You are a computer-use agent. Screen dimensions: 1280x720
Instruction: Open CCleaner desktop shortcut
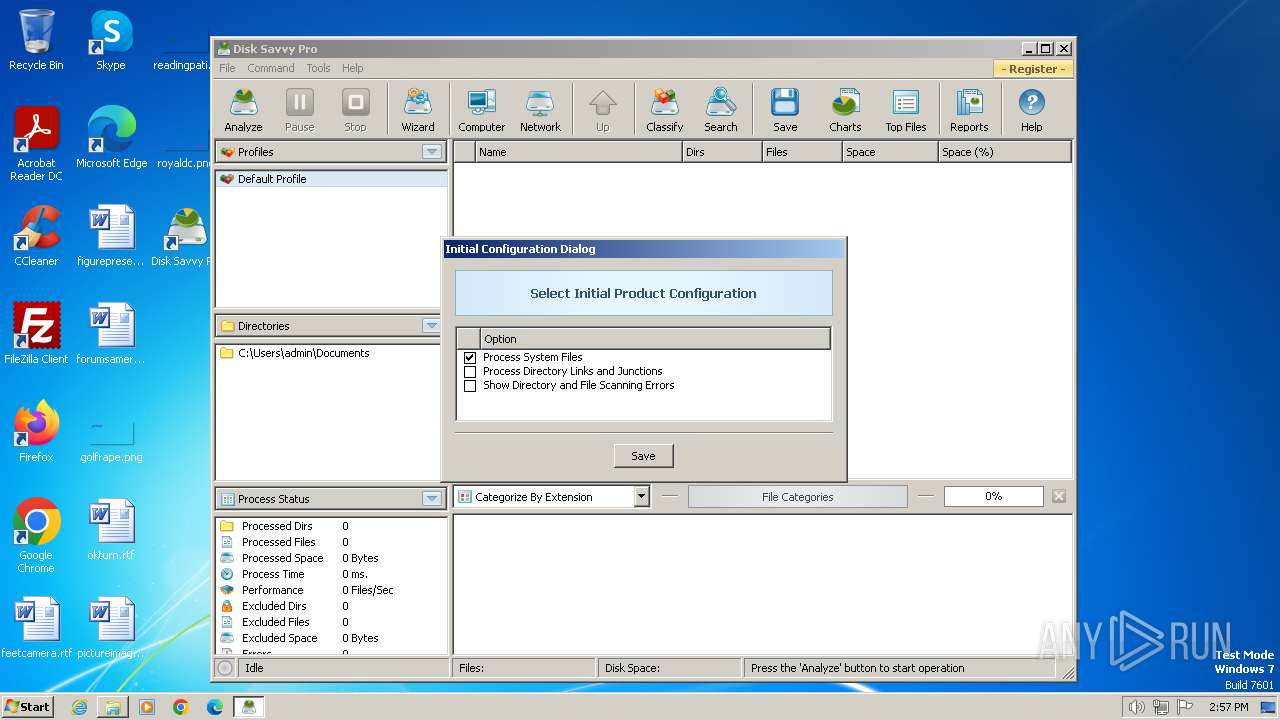pos(36,236)
